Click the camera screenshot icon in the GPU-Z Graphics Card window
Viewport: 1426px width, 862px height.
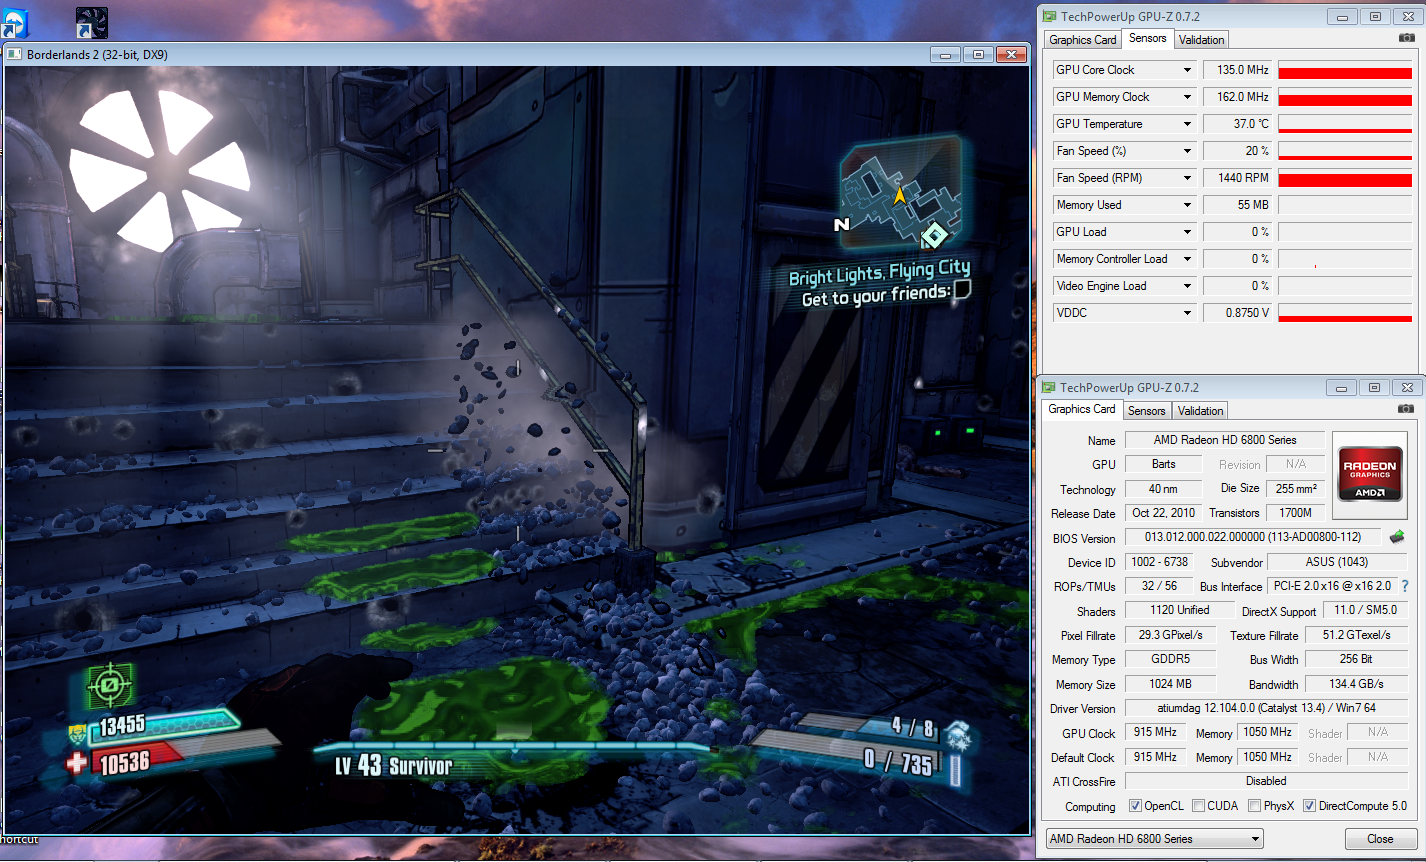coord(1406,409)
